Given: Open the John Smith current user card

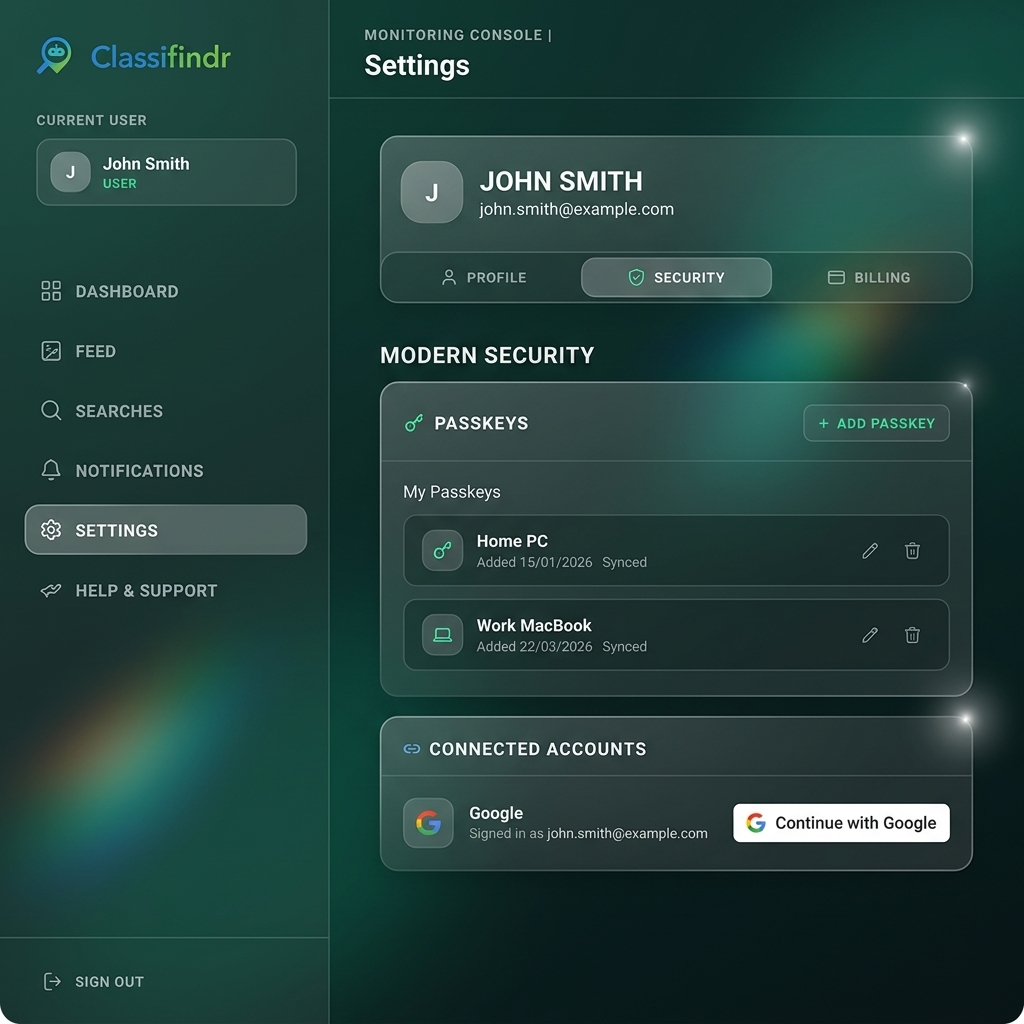Looking at the screenshot, I should [x=167, y=172].
